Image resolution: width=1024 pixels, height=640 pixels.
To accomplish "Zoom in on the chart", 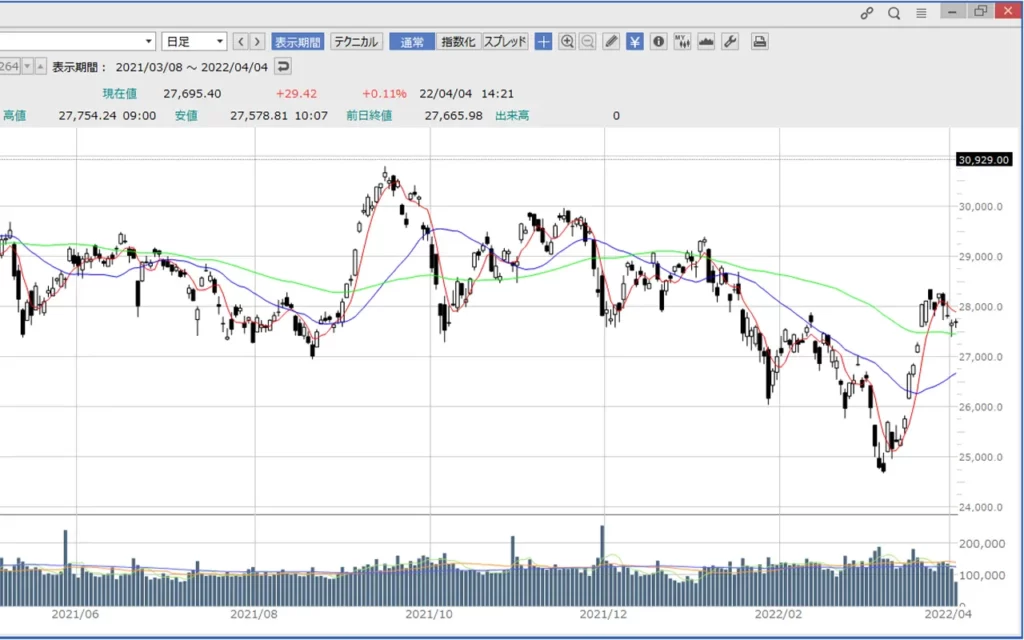I will (567, 41).
